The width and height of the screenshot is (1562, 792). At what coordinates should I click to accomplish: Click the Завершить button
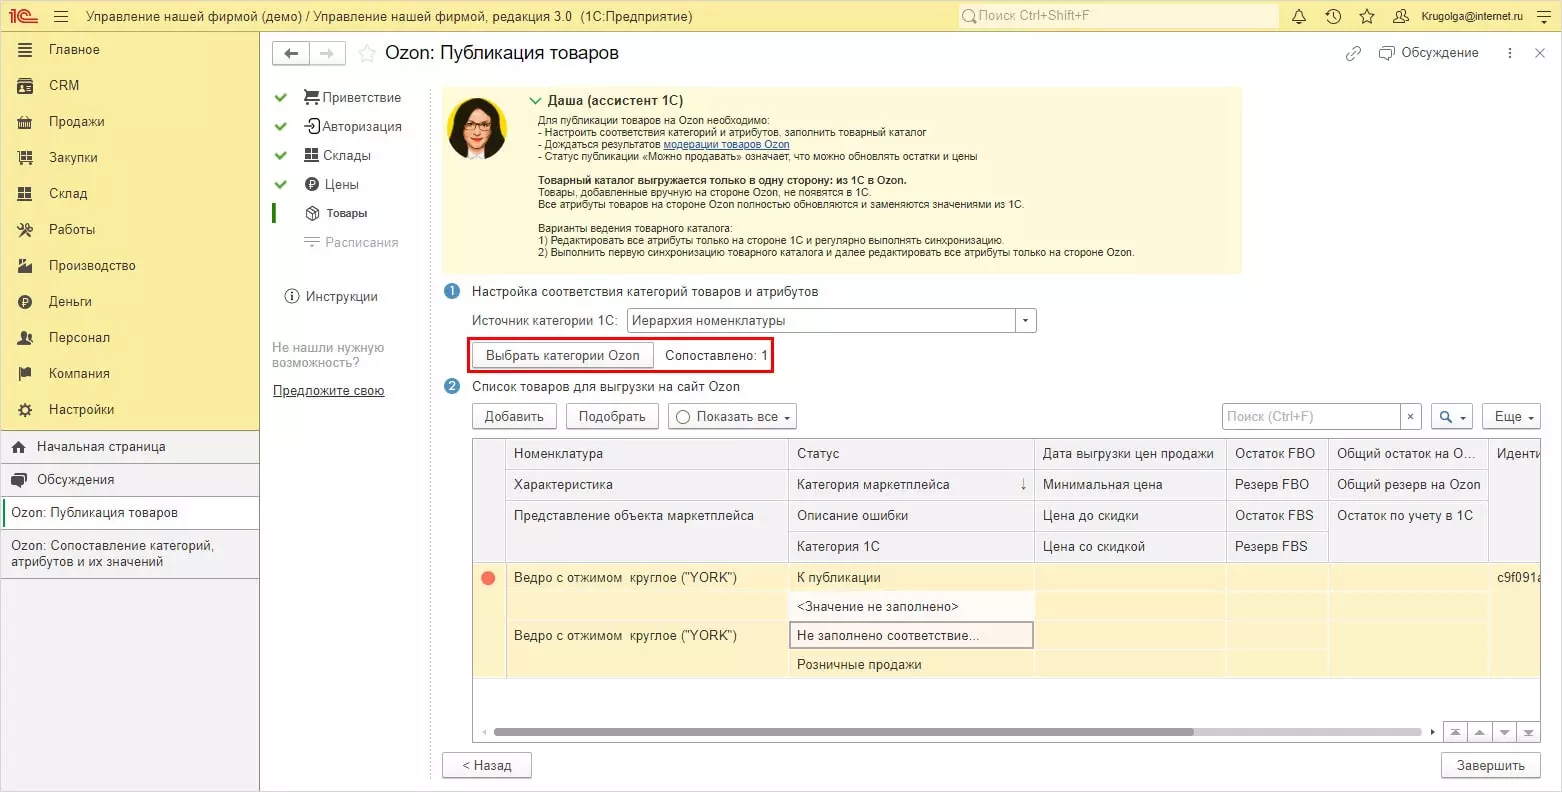click(x=1490, y=766)
